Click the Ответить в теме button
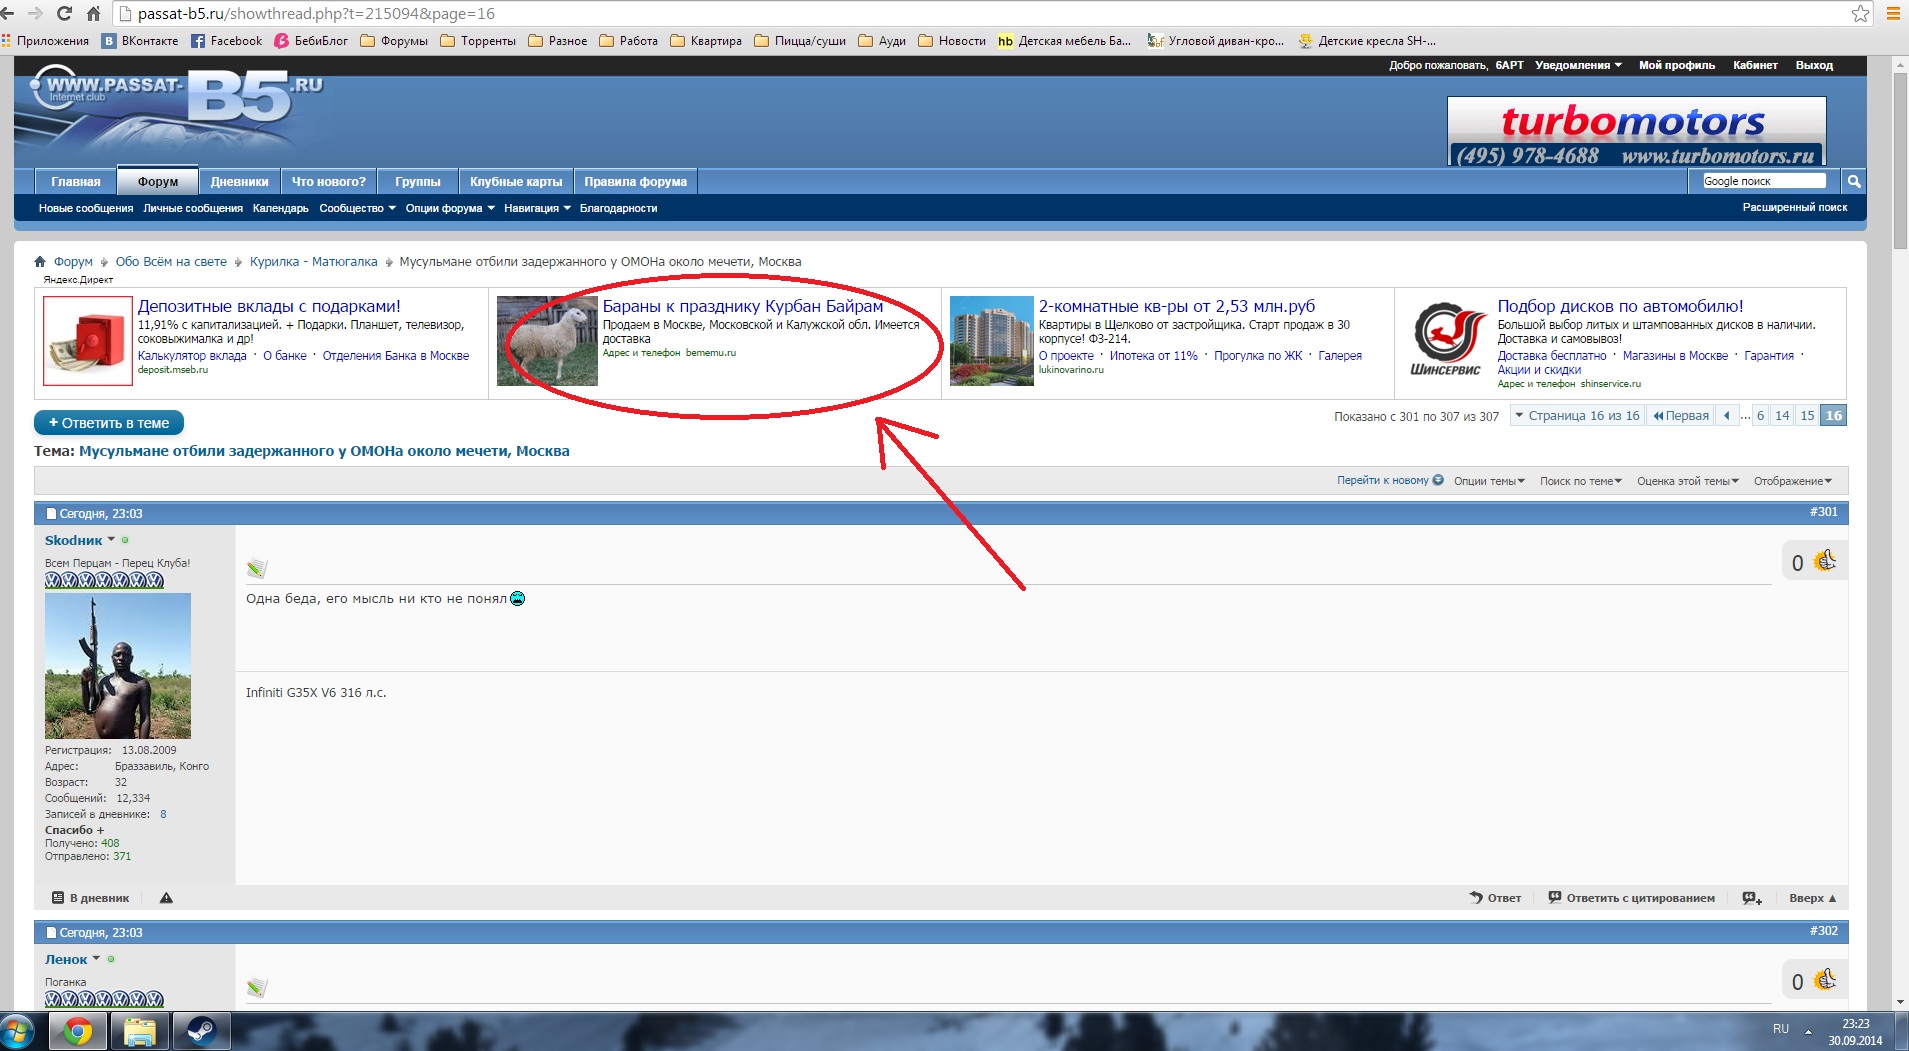The height and width of the screenshot is (1051, 1909). coord(109,423)
